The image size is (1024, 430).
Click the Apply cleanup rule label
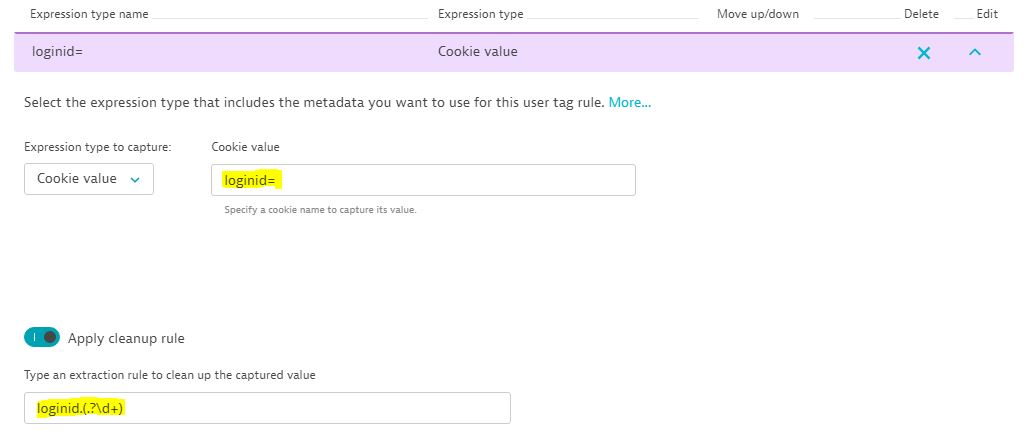126,338
